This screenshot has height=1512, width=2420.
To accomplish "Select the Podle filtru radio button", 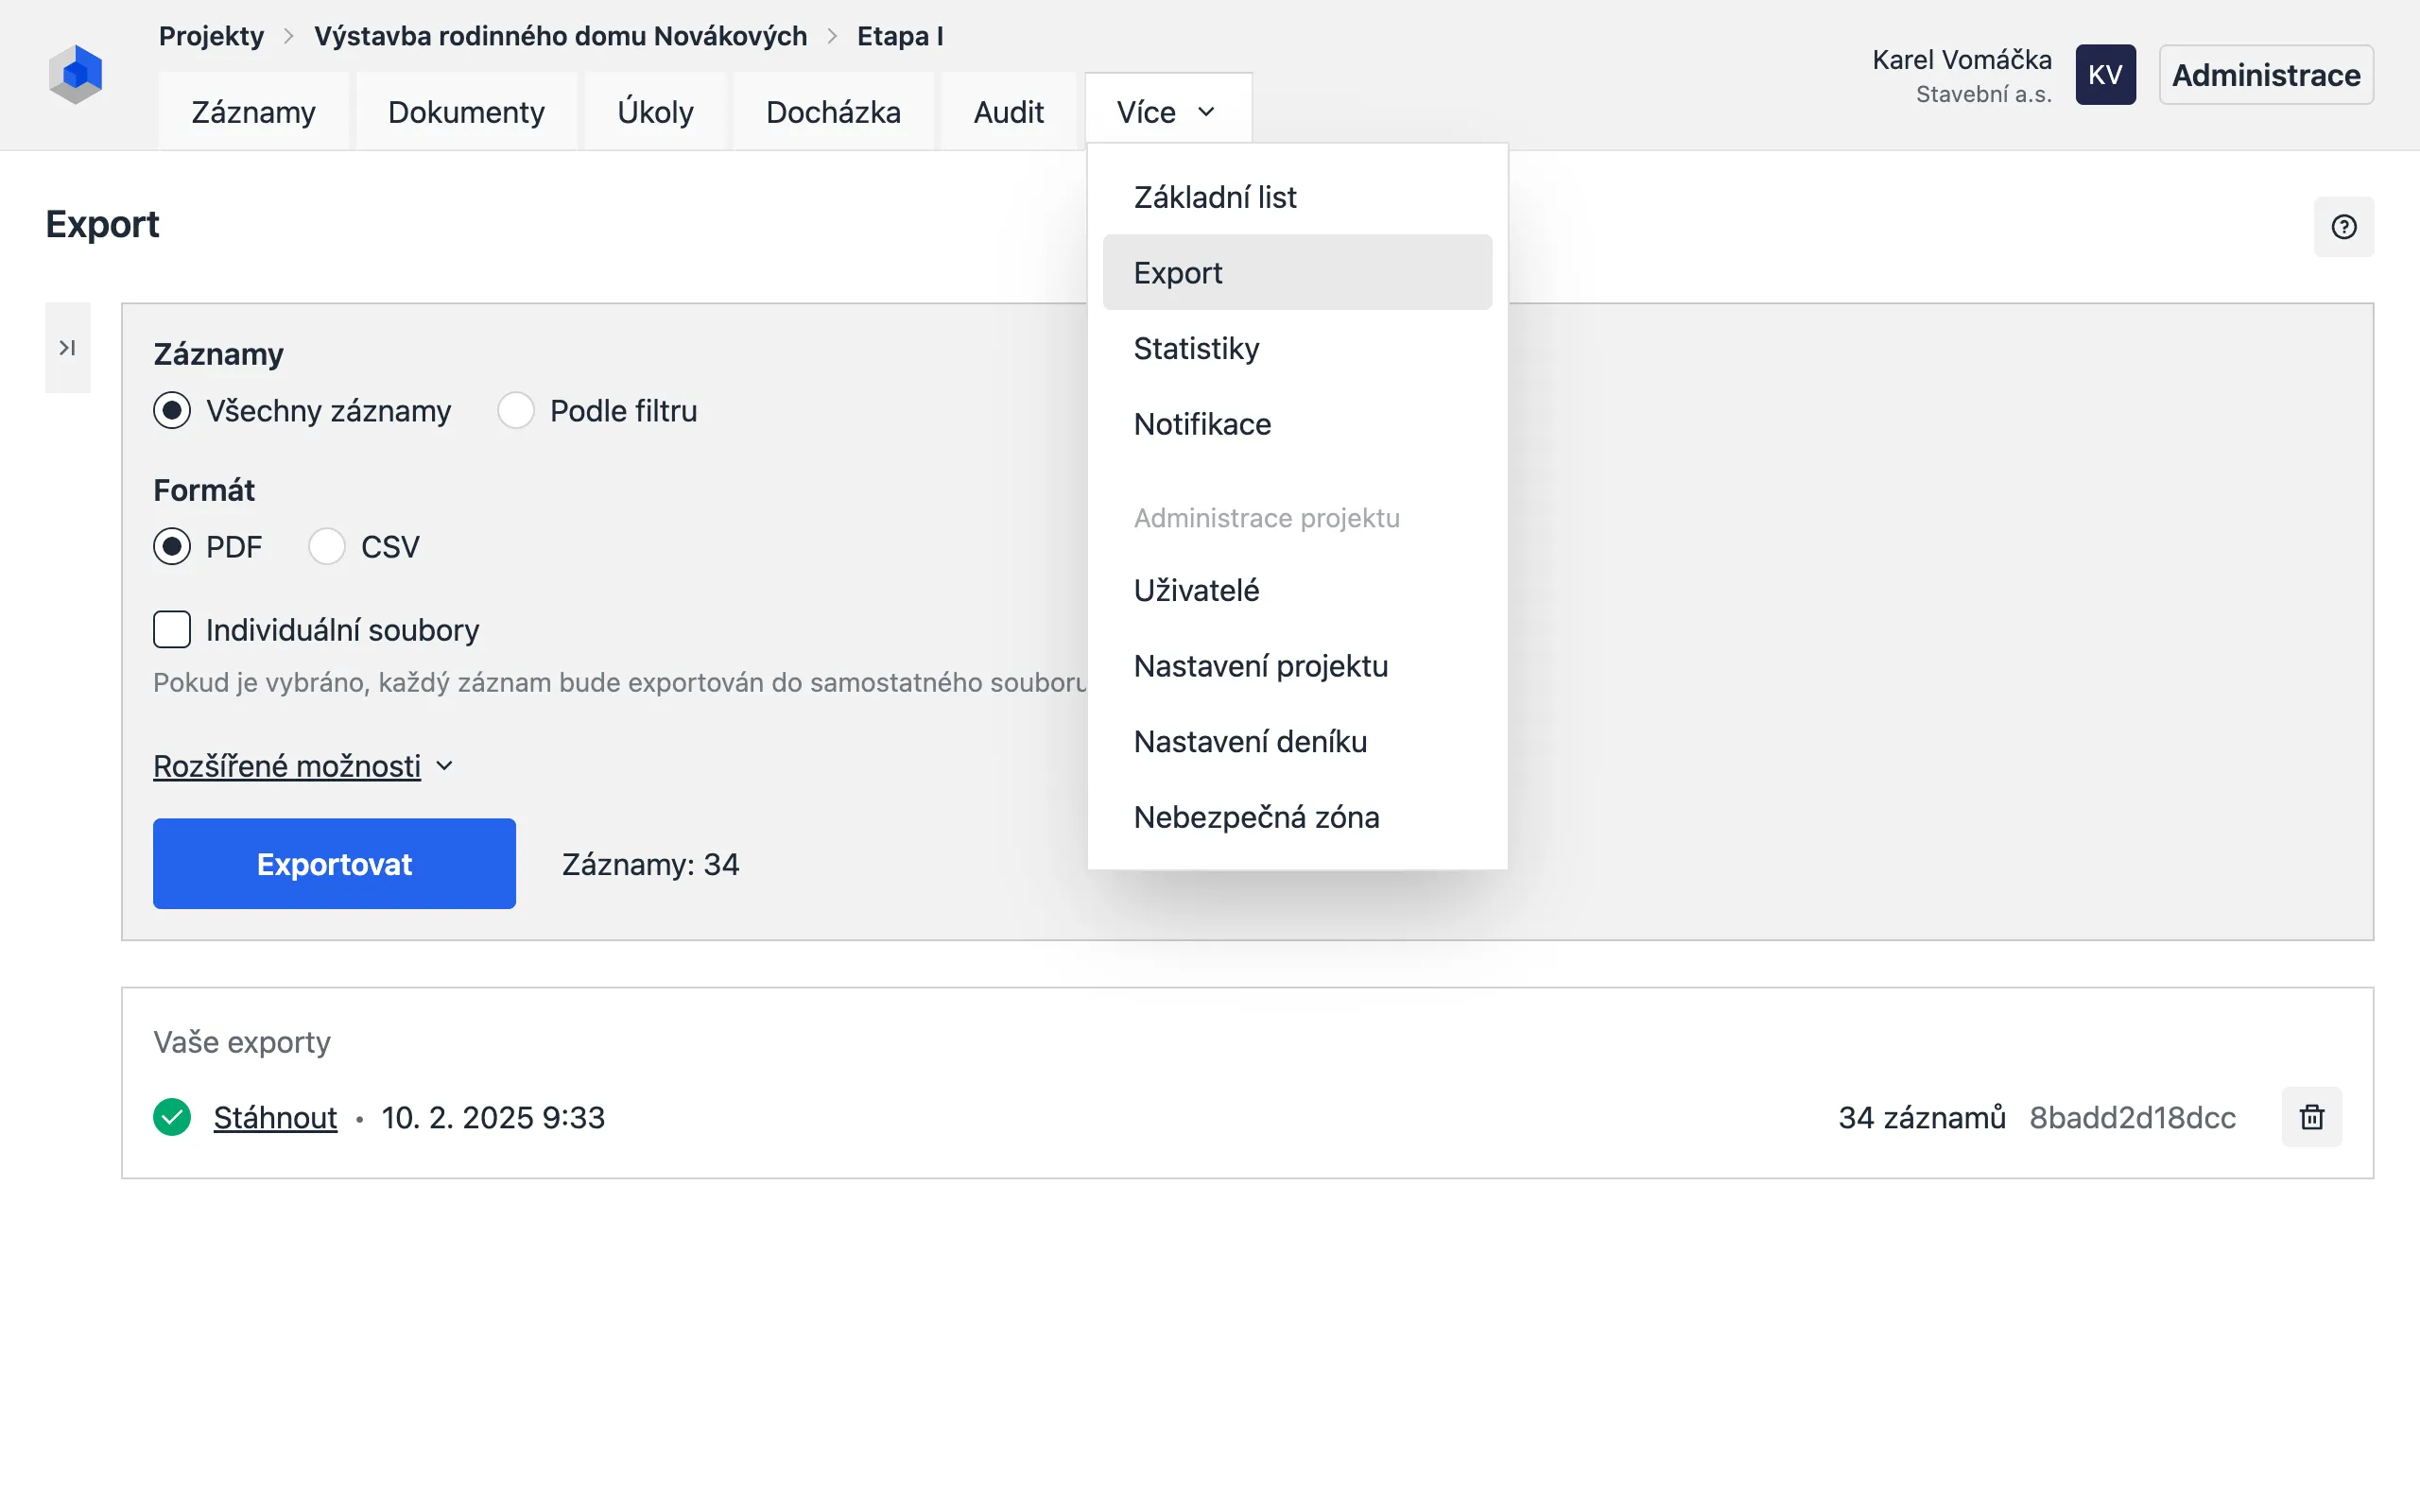I will [516, 410].
